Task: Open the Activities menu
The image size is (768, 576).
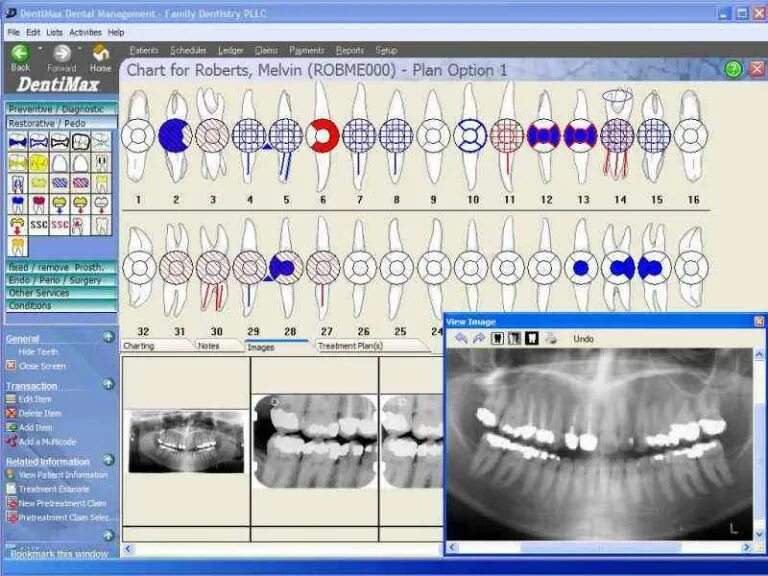Action: (x=85, y=32)
